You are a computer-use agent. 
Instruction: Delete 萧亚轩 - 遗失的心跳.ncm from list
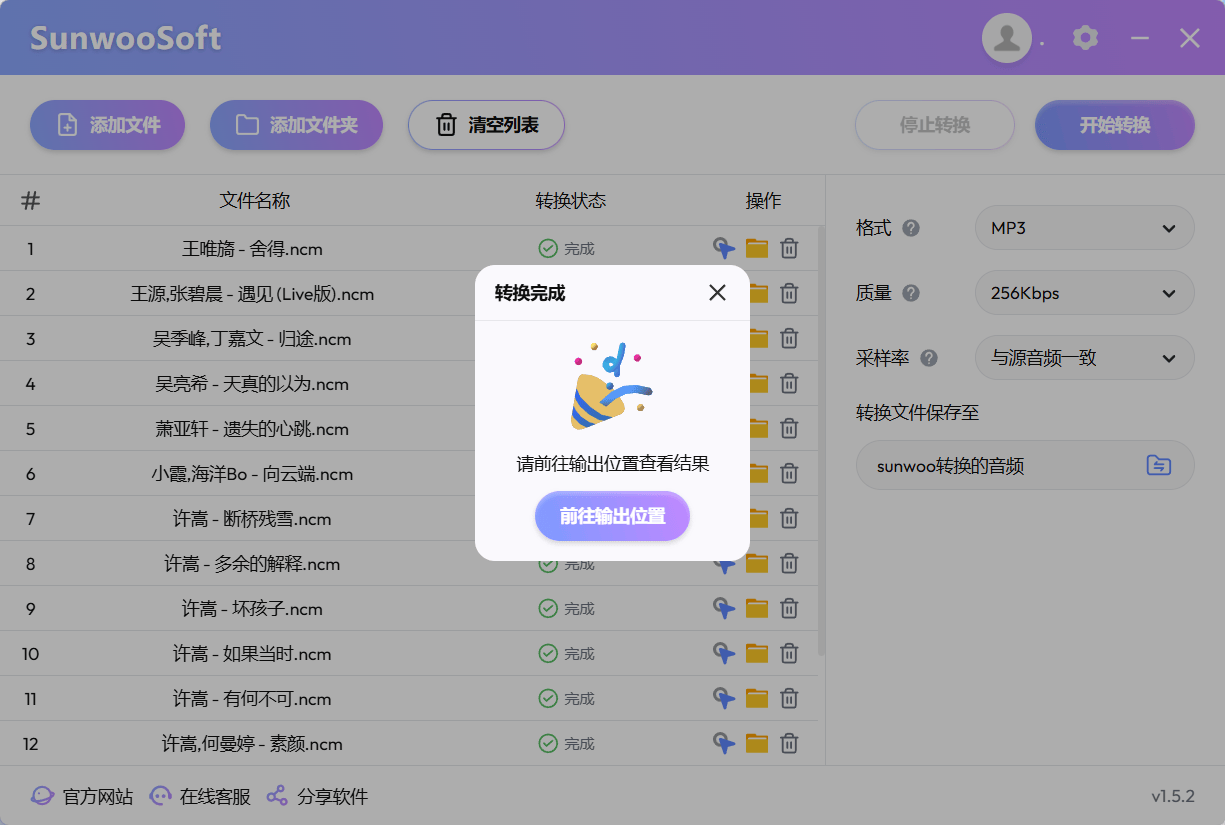789,428
